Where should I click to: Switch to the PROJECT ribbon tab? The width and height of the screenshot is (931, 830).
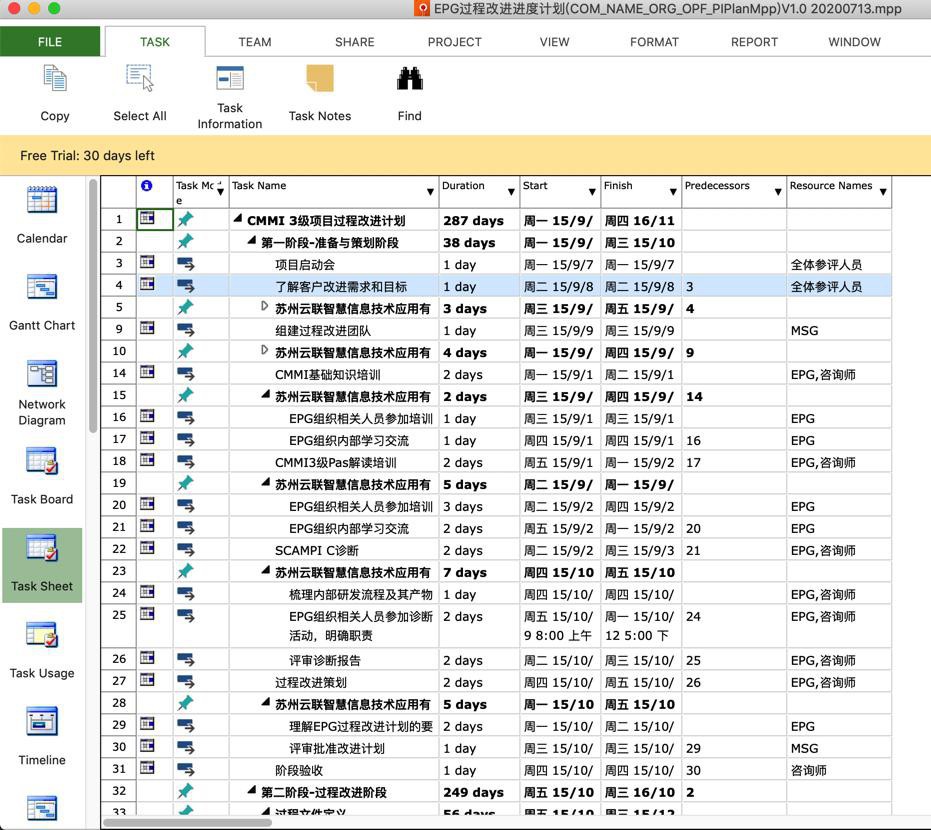(454, 42)
